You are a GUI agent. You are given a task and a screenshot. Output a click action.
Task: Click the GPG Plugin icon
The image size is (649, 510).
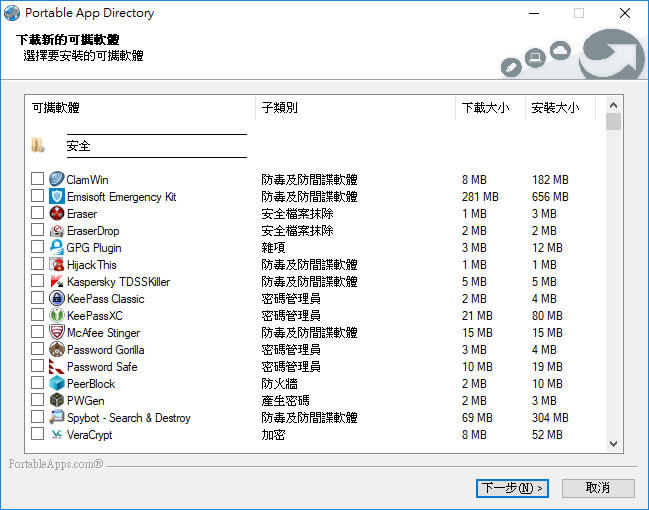(x=57, y=247)
